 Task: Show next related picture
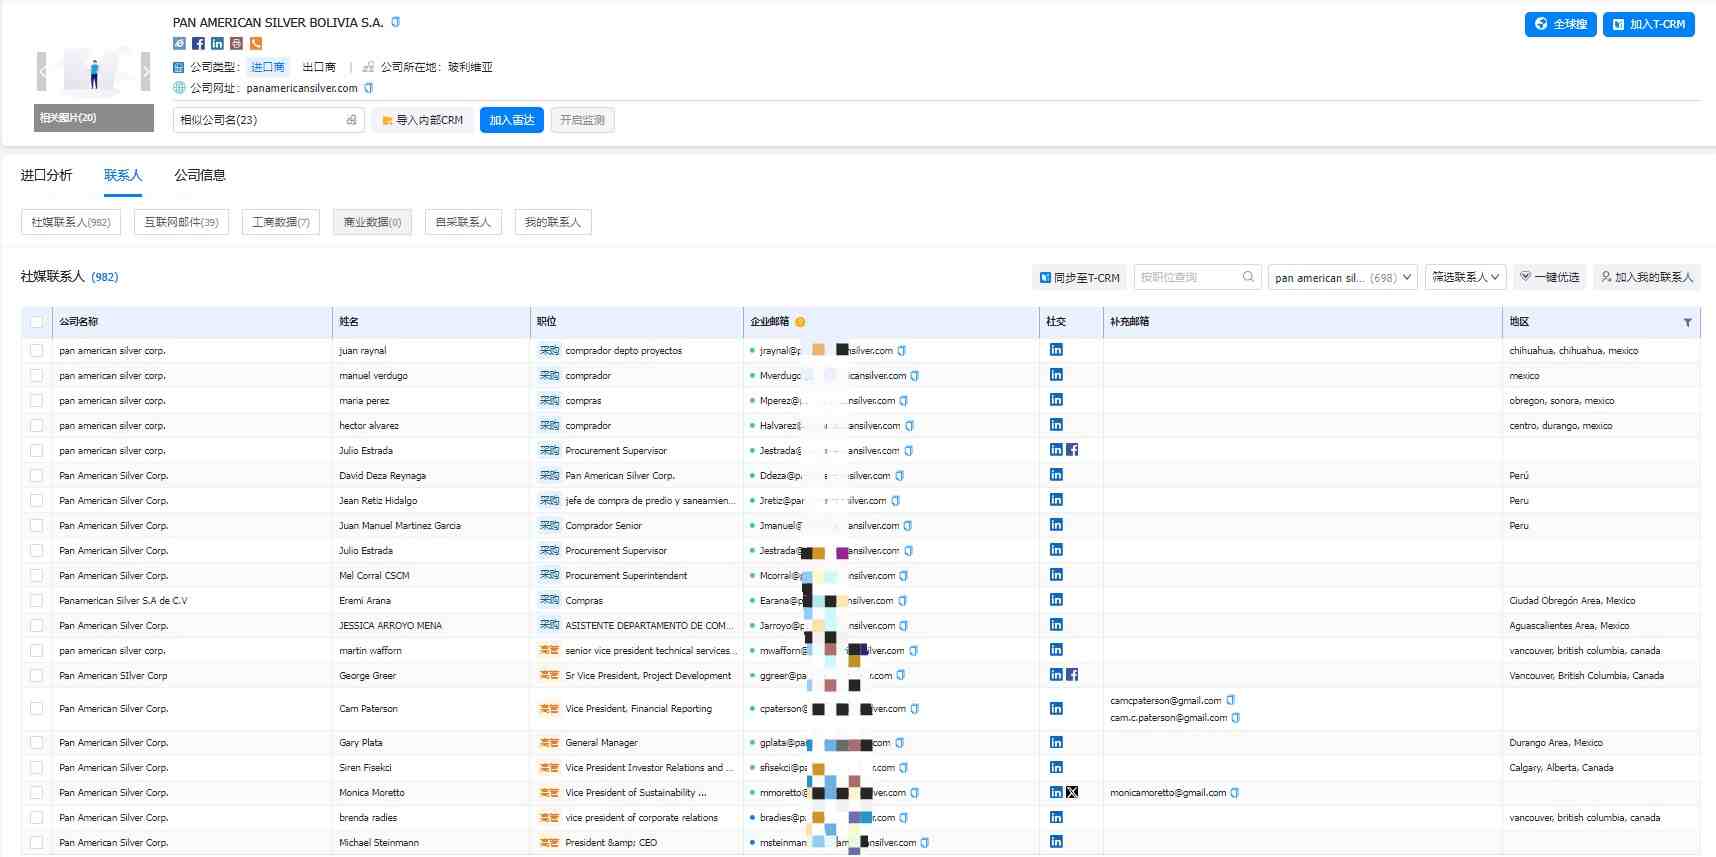[x=146, y=72]
